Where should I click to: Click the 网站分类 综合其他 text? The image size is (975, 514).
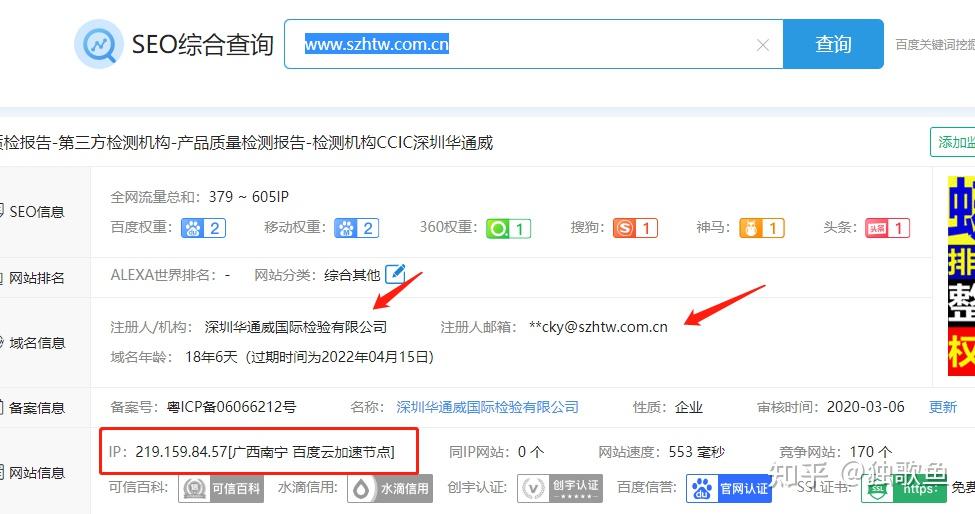352,275
